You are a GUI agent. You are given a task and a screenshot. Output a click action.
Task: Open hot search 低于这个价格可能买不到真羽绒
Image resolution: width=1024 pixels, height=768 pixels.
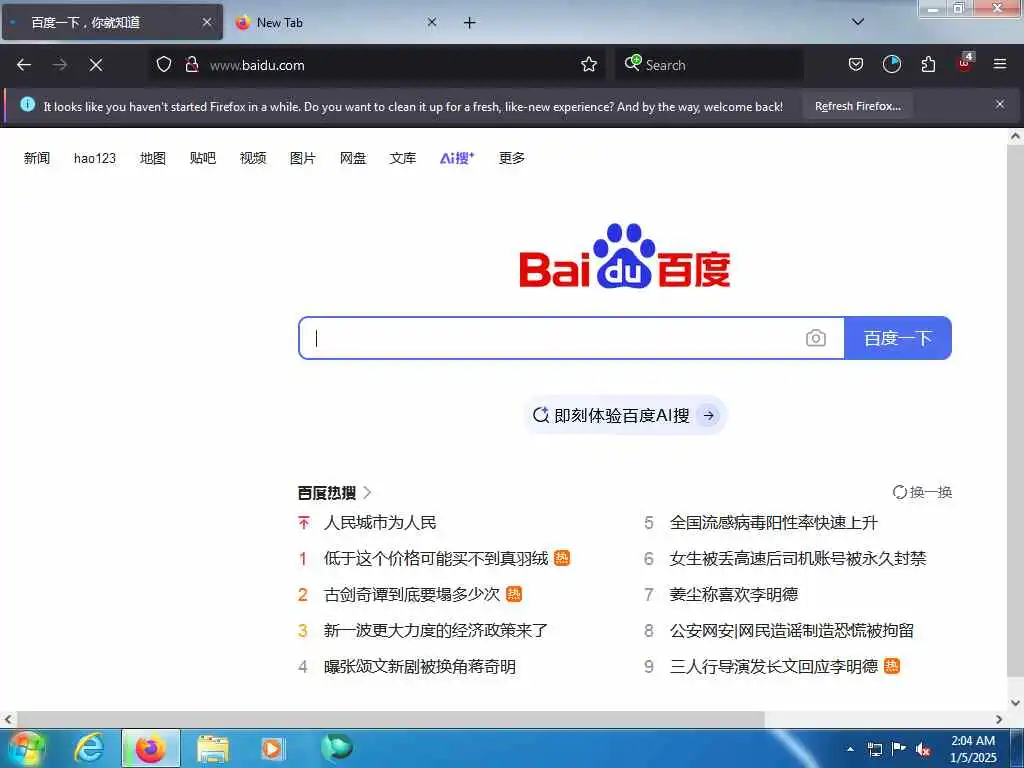[x=436, y=558]
